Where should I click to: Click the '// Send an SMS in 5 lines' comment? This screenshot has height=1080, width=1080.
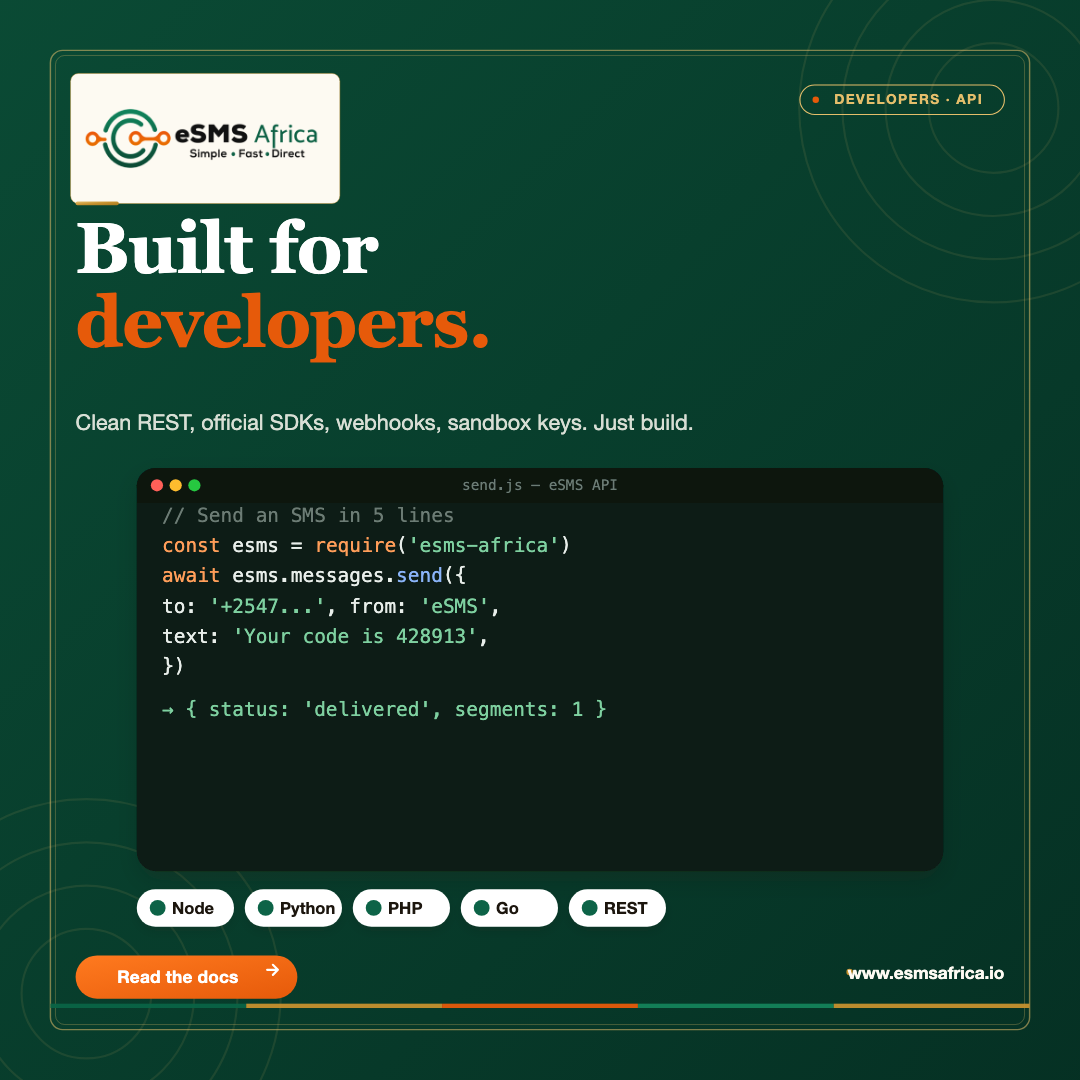click(308, 515)
